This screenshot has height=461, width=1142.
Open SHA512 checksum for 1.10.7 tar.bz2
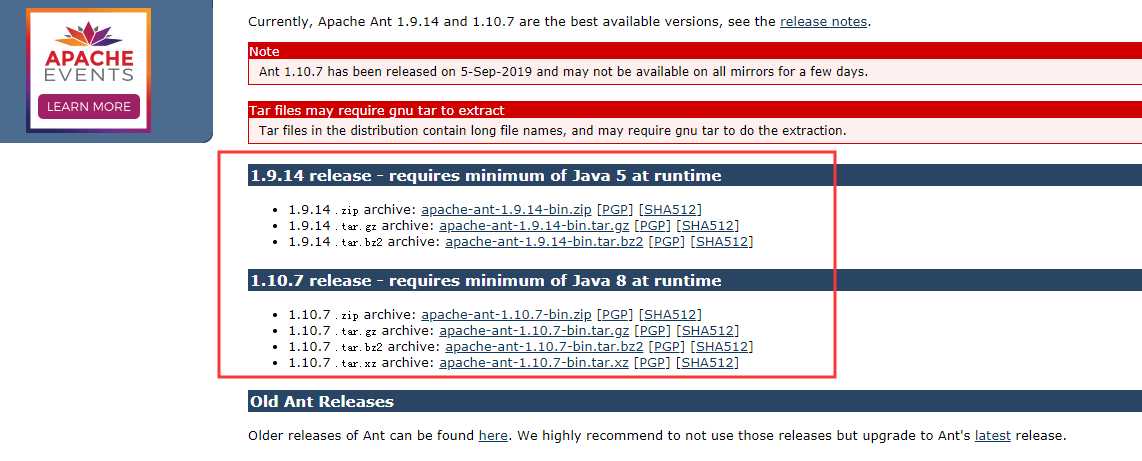[x=722, y=347]
